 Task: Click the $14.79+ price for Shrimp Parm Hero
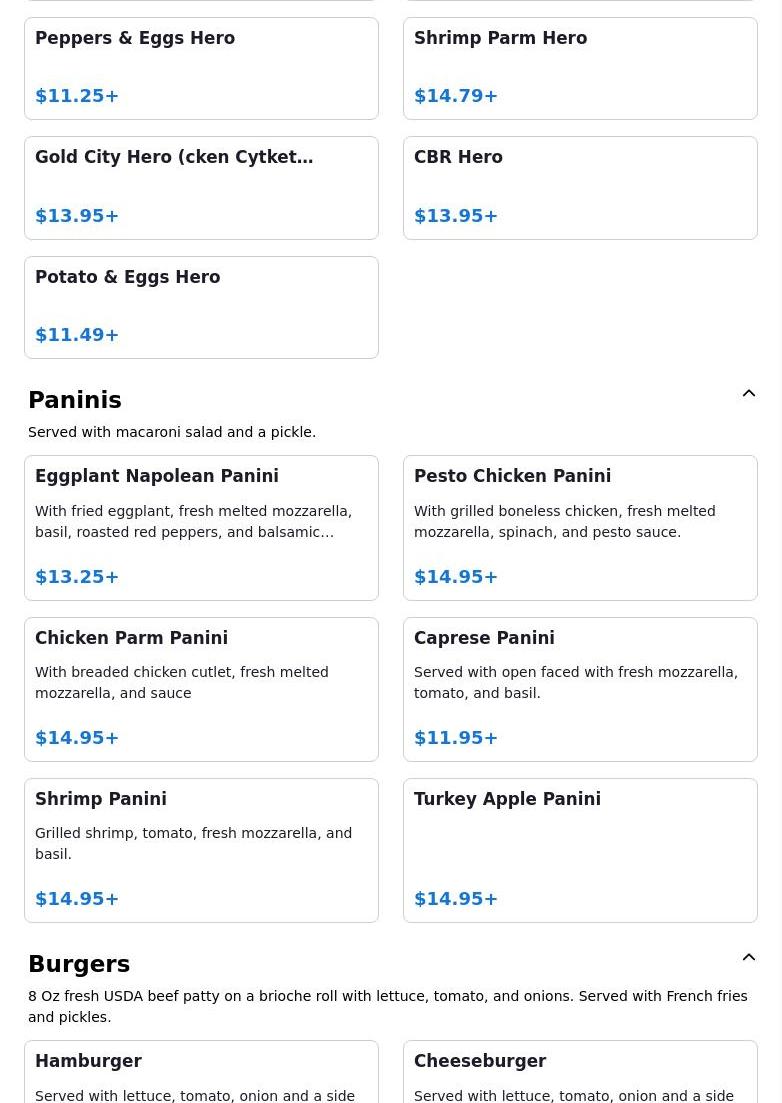456,96
